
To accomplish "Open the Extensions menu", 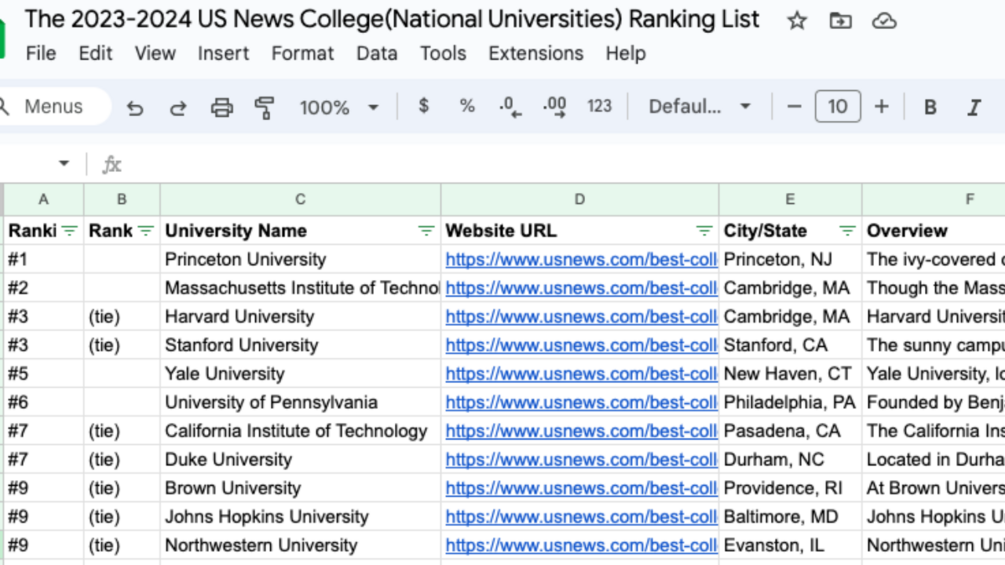I will click(x=535, y=53).
